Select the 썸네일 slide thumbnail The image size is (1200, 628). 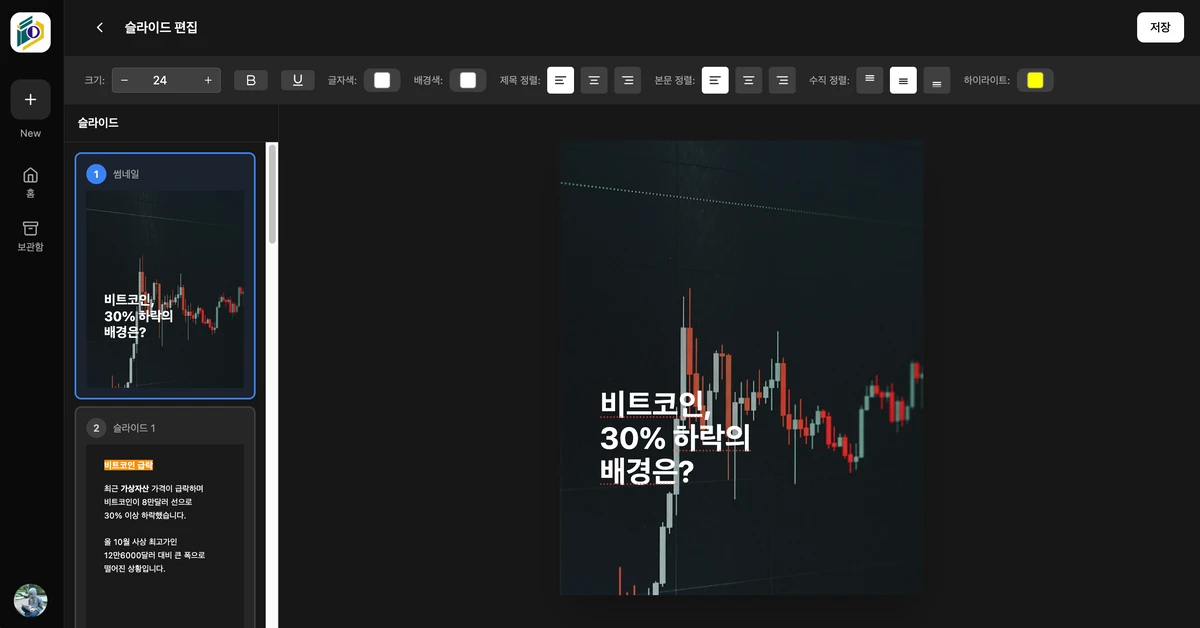[x=165, y=276]
